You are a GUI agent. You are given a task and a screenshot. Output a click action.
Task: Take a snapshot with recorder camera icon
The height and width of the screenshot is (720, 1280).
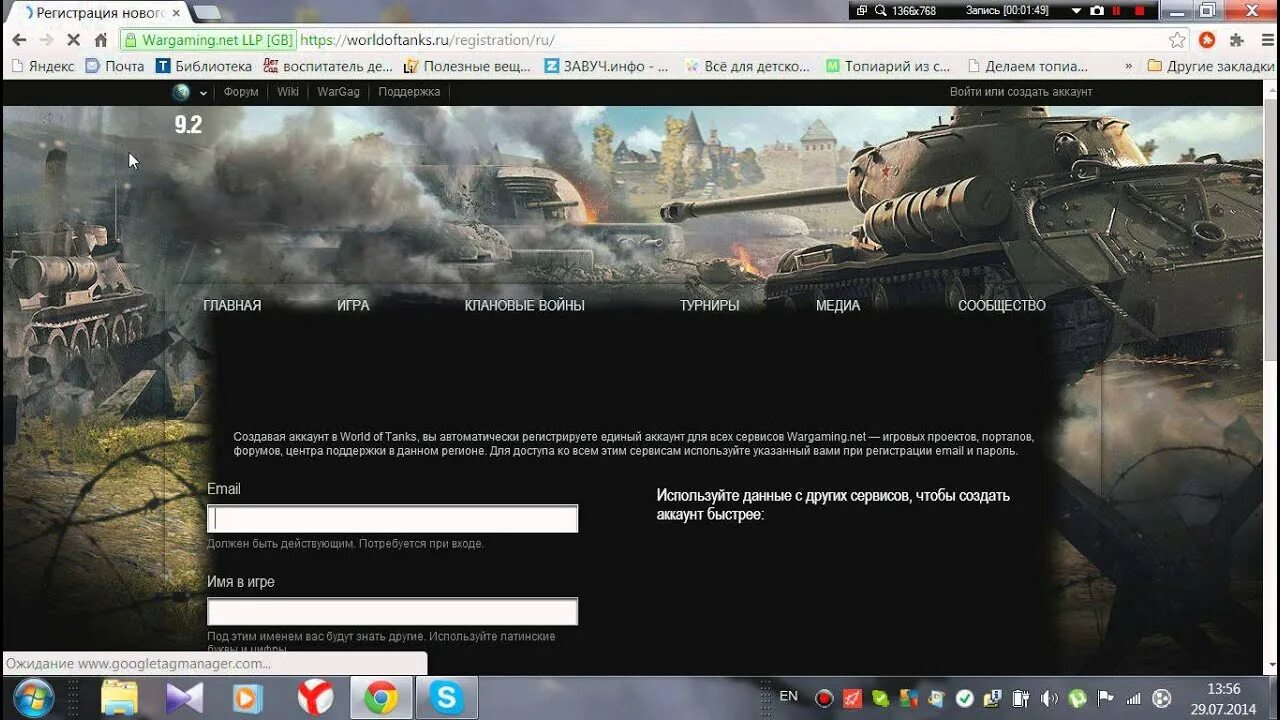point(1097,10)
